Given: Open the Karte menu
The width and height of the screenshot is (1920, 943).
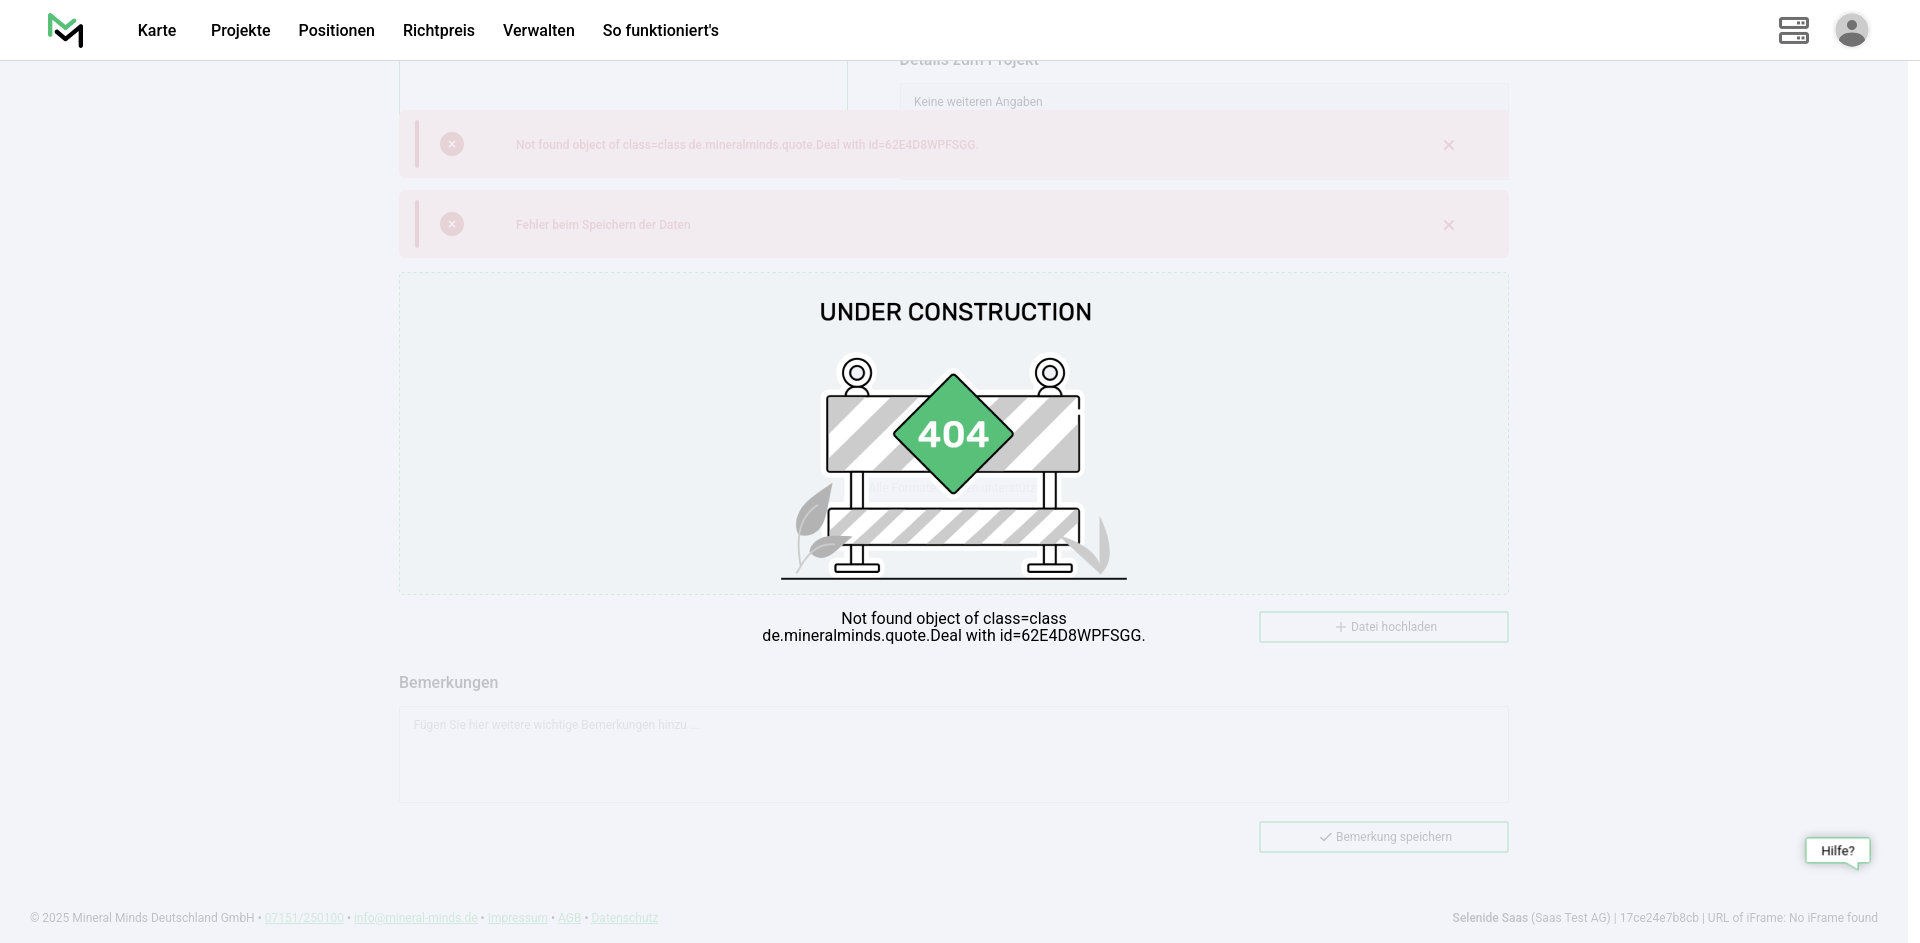Looking at the screenshot, I should (157, 31).
